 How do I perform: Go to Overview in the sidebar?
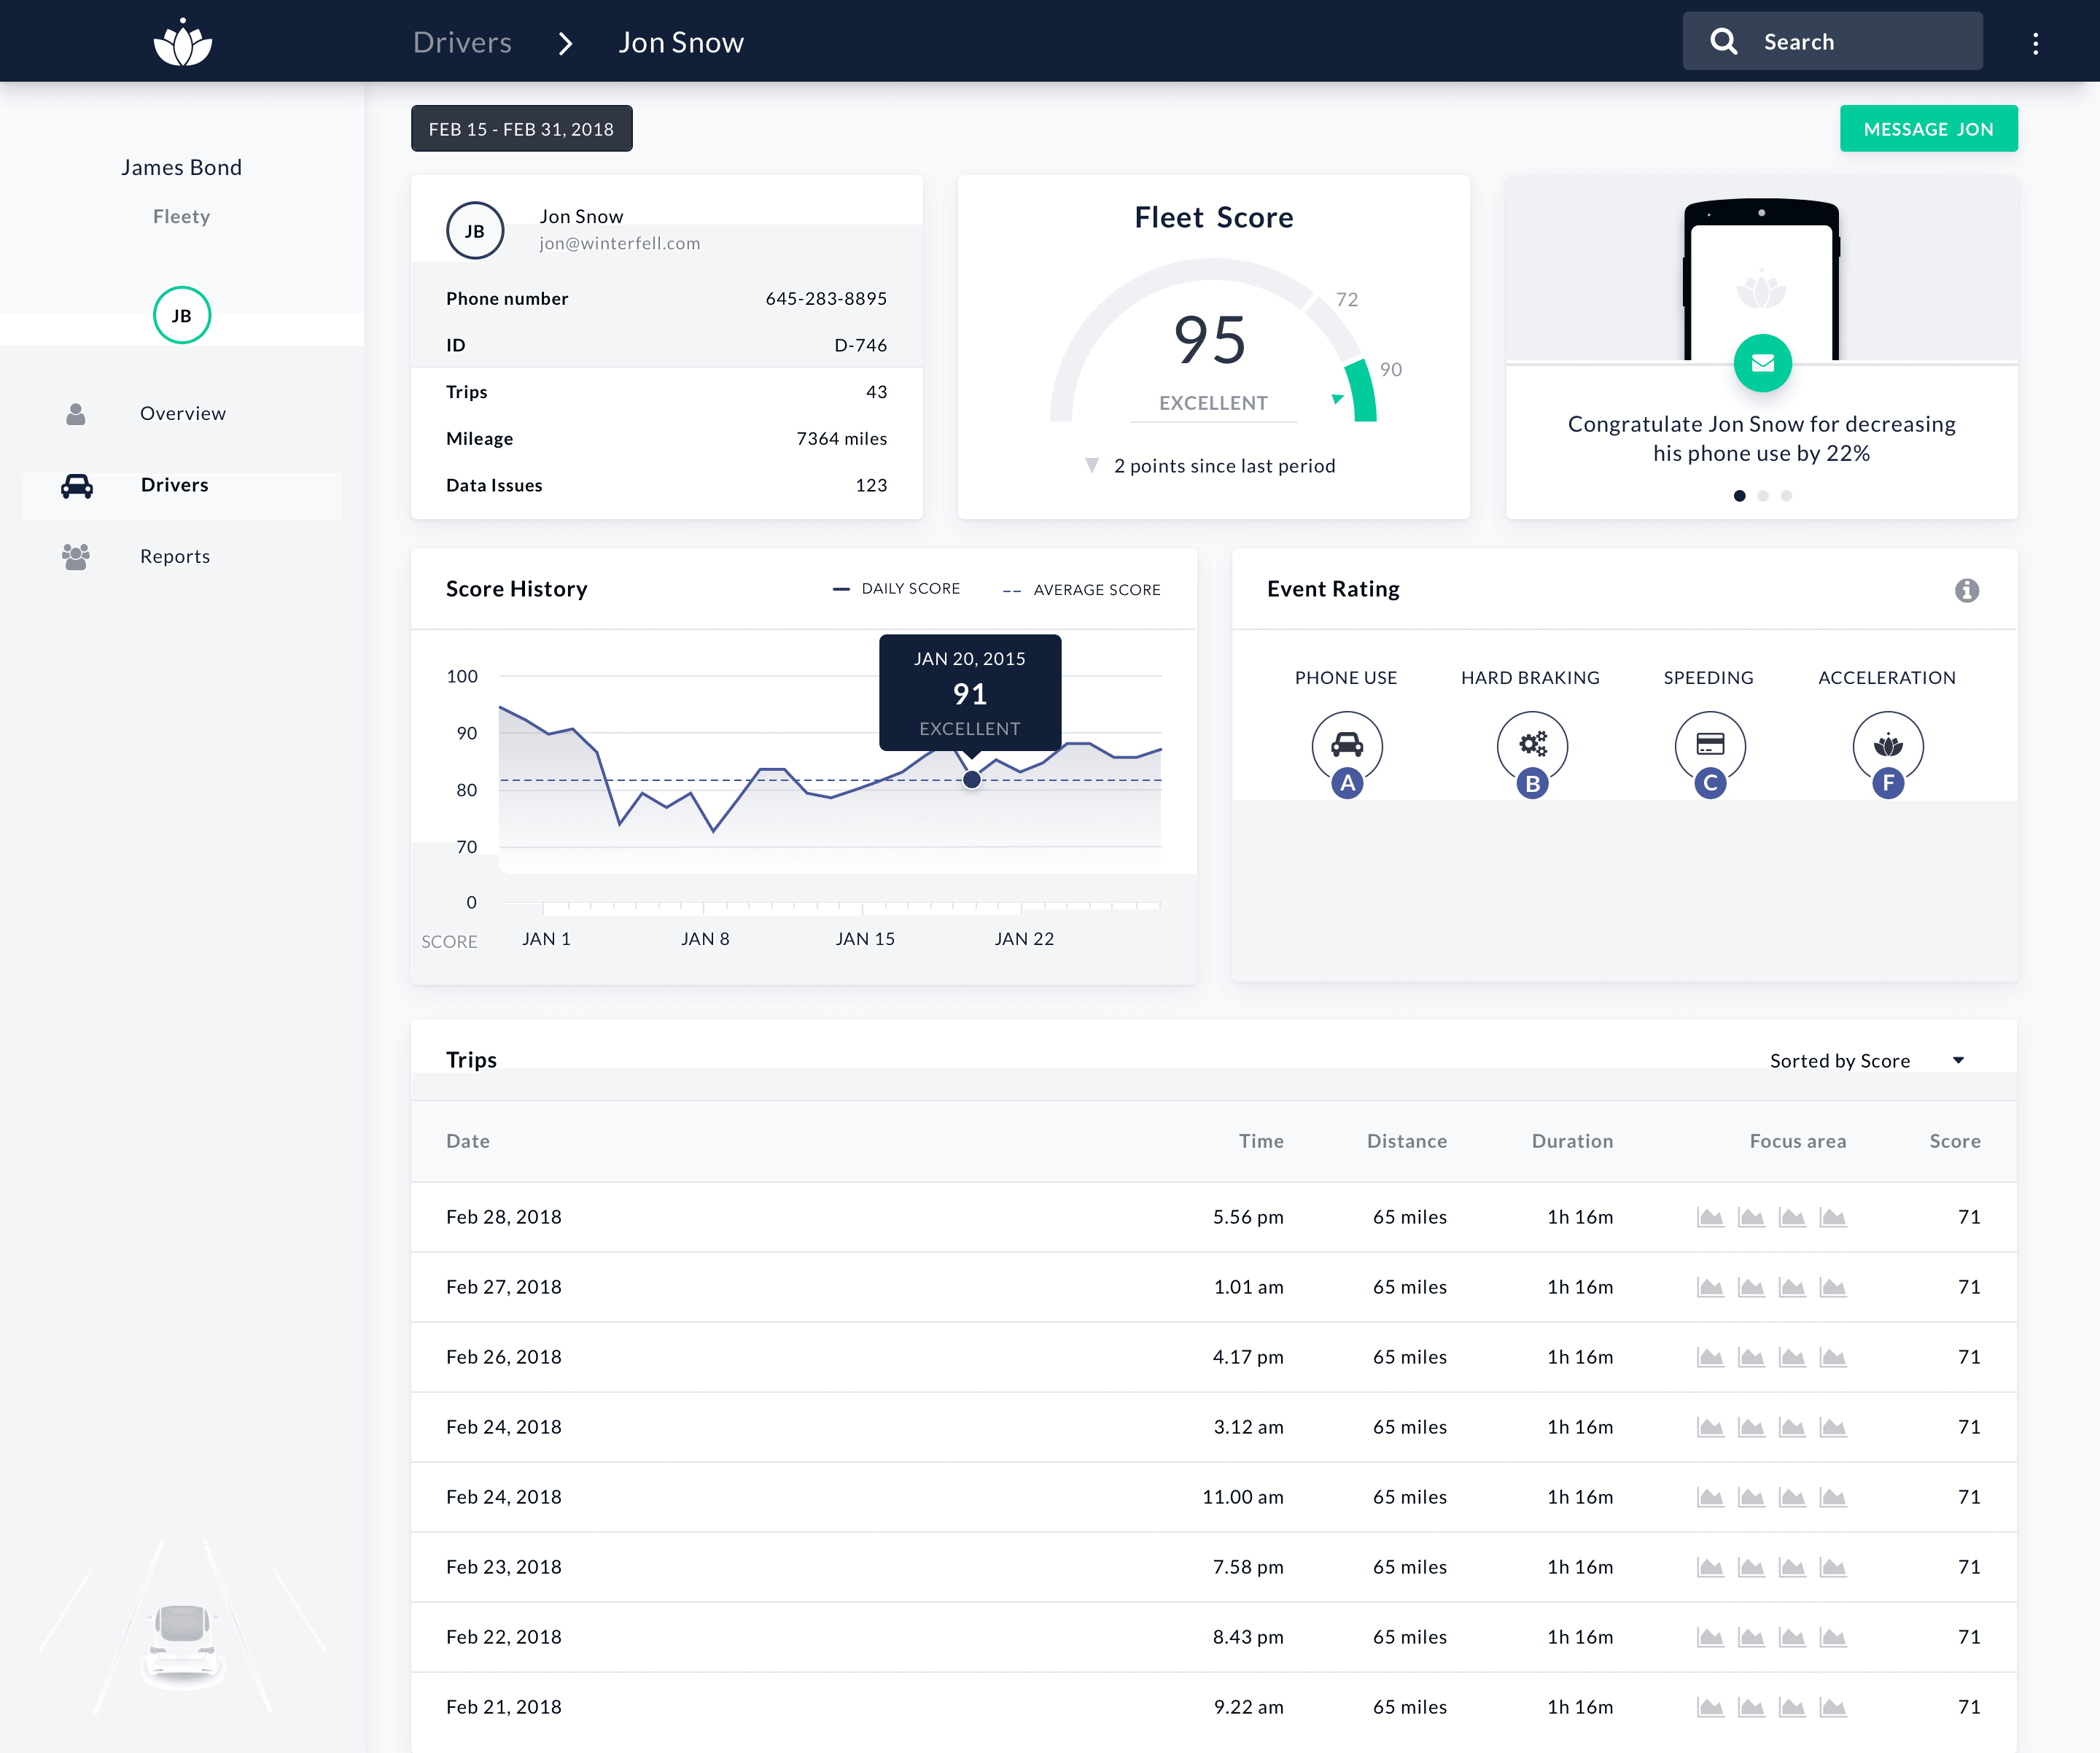[x=182, y=413]
